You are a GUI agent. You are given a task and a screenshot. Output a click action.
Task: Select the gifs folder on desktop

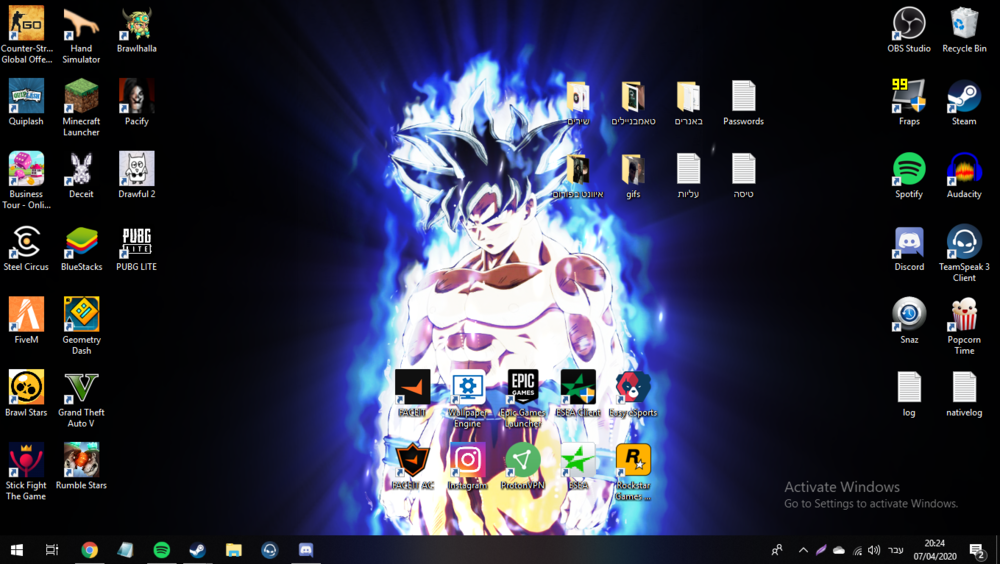click(x=633, y=171)
